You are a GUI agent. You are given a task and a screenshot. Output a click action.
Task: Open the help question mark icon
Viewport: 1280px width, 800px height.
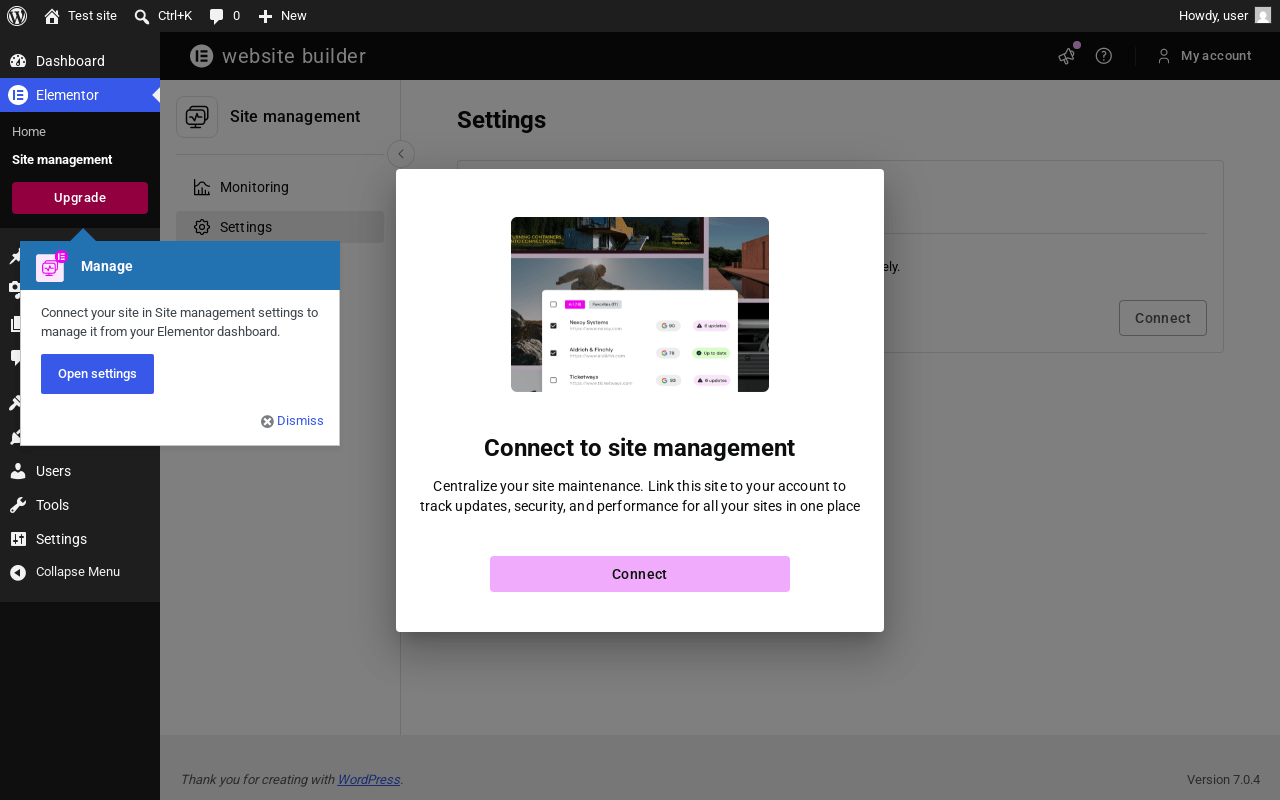(1104, 56)
